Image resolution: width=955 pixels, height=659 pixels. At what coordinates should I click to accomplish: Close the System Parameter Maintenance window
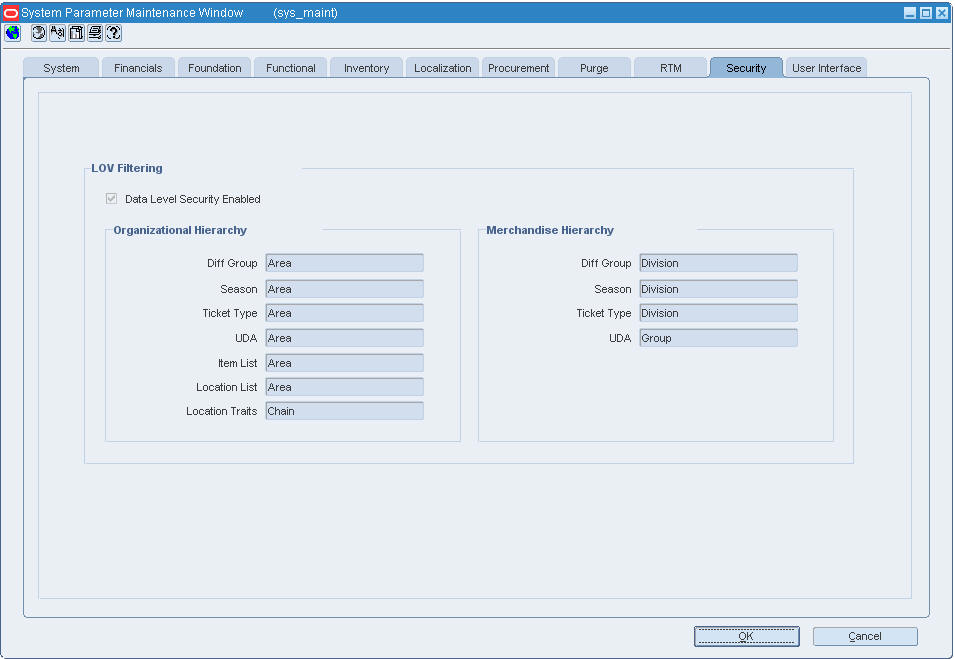coord(942,13)
